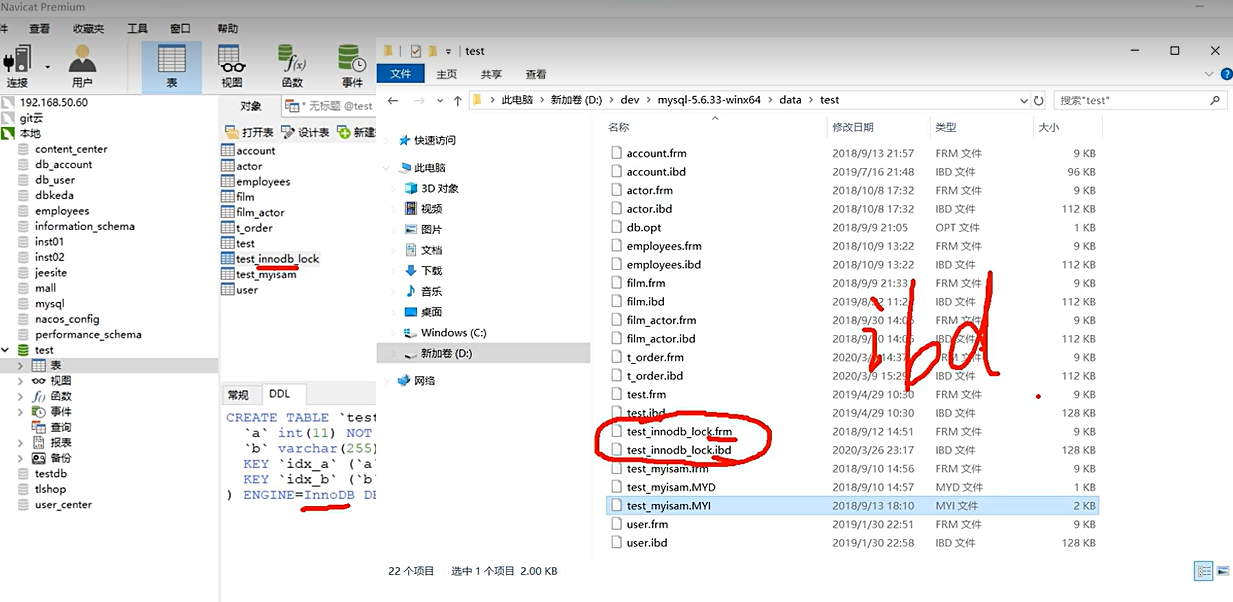Open the 帮助 menu in Navicat

[x=227, y=29]
